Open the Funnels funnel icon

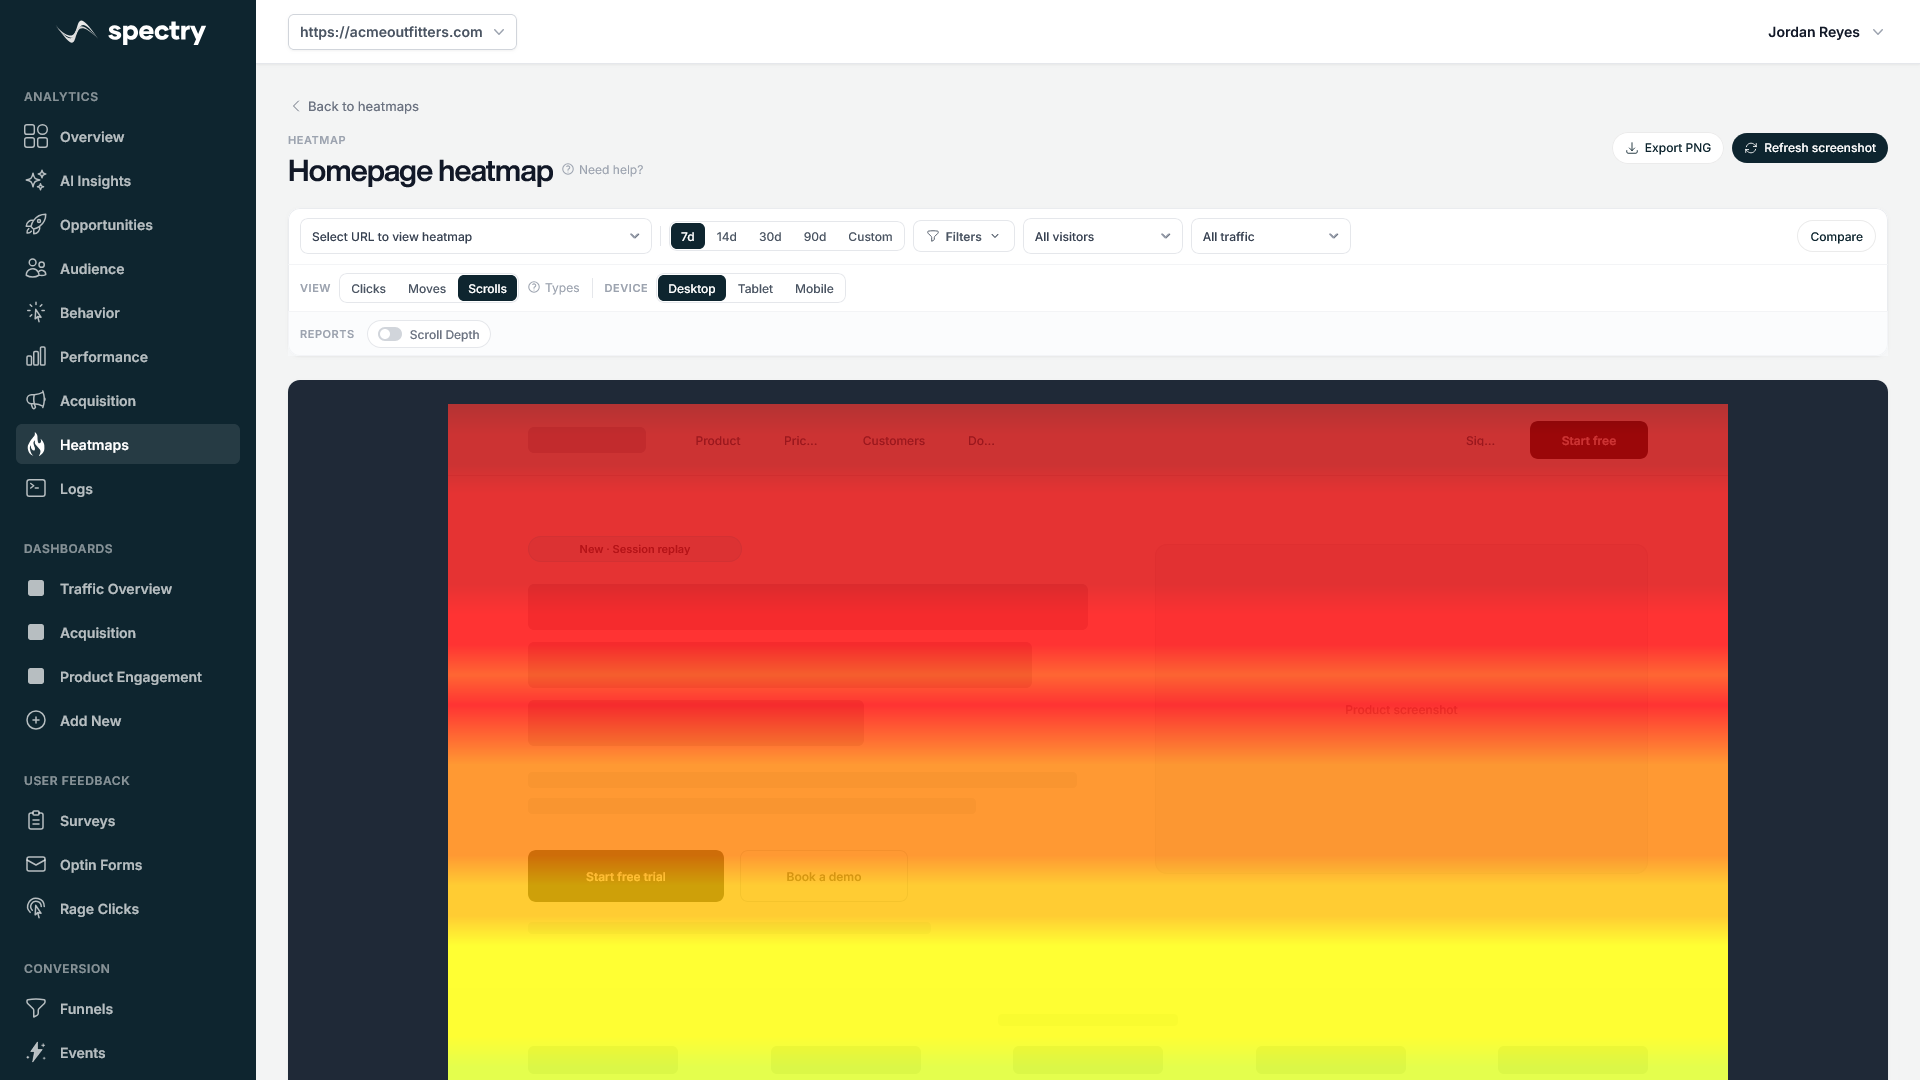tap(36, 1008)
